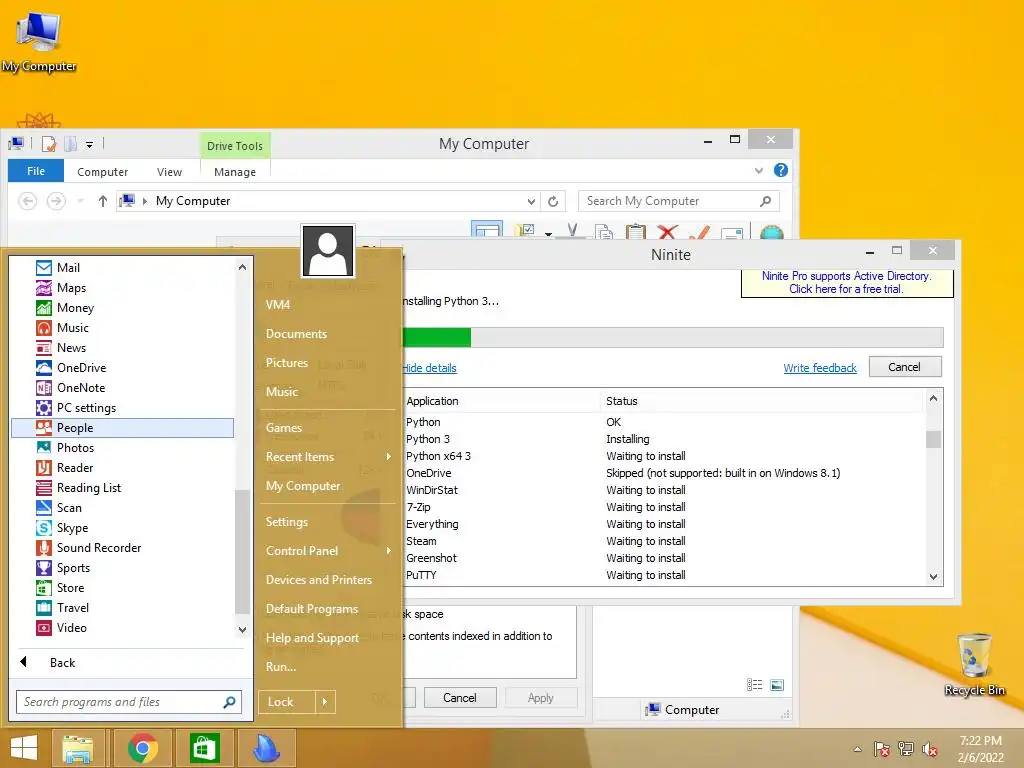Expand the ribbon in My Computer window
1024x768 pixels.
click(x=759, y=170)
